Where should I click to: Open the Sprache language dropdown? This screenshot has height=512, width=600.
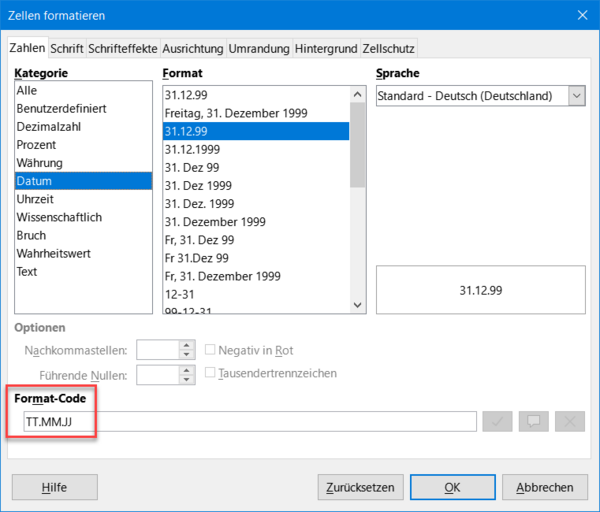[x=576, y=96]
